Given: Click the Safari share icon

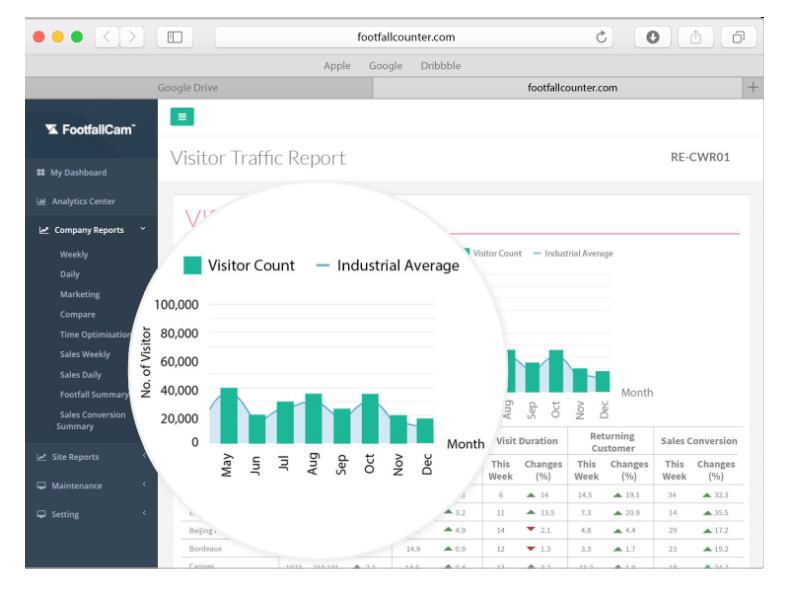Looking at the screenshot, I should [695, 37].
